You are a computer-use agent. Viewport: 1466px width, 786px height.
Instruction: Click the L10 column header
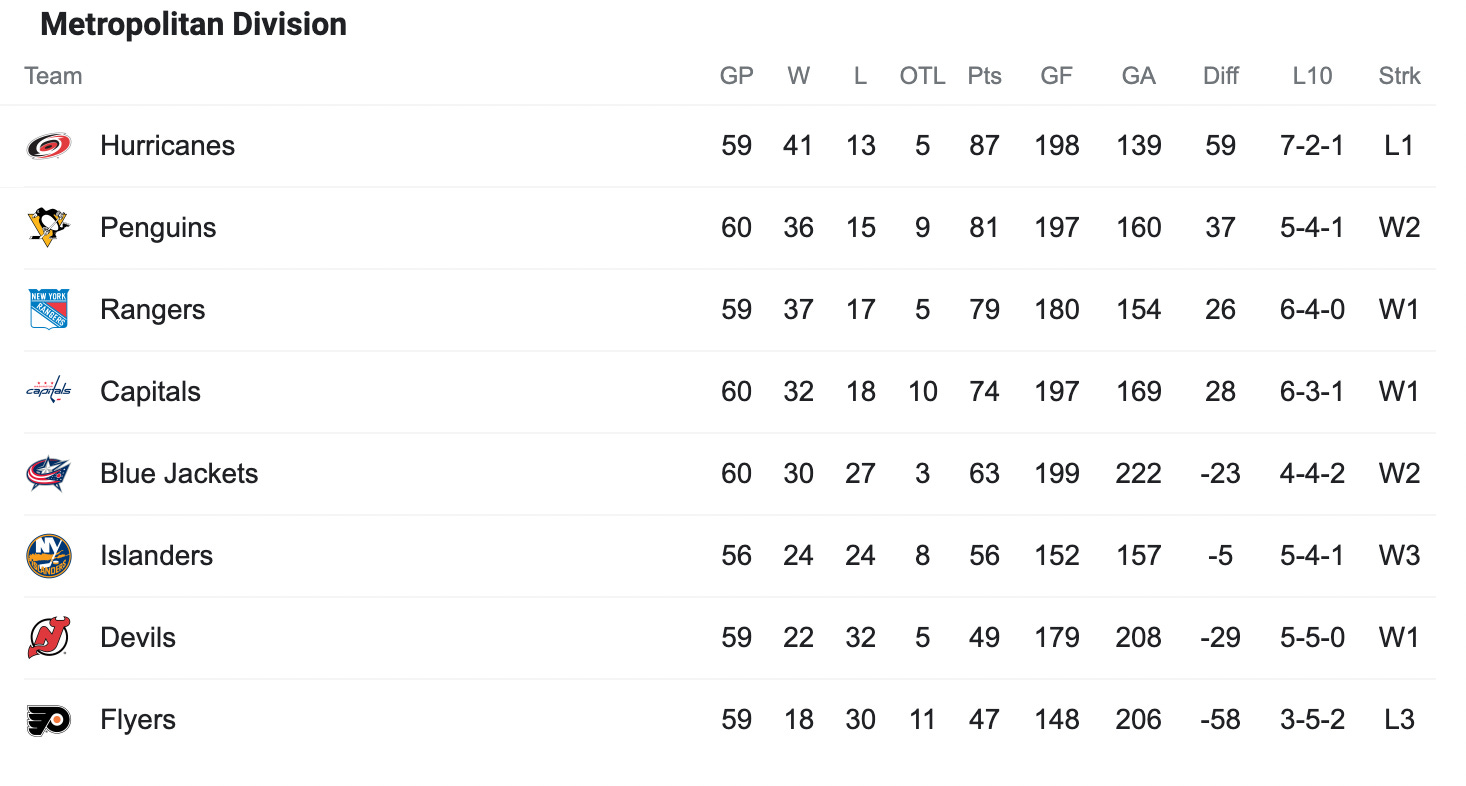click(x=1312, y=76)
